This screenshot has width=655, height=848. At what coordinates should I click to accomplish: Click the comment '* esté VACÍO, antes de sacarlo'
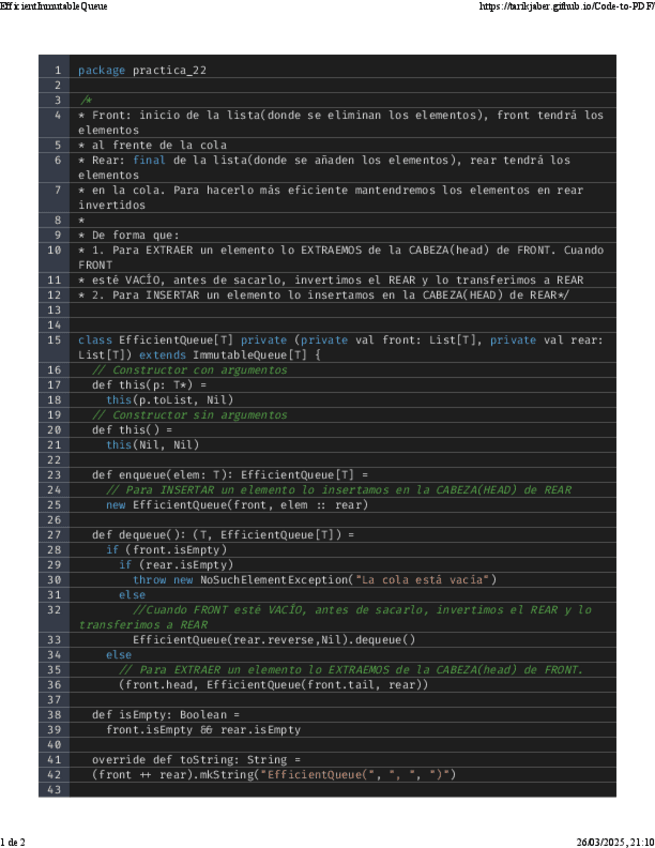click(x=182, y=280)
